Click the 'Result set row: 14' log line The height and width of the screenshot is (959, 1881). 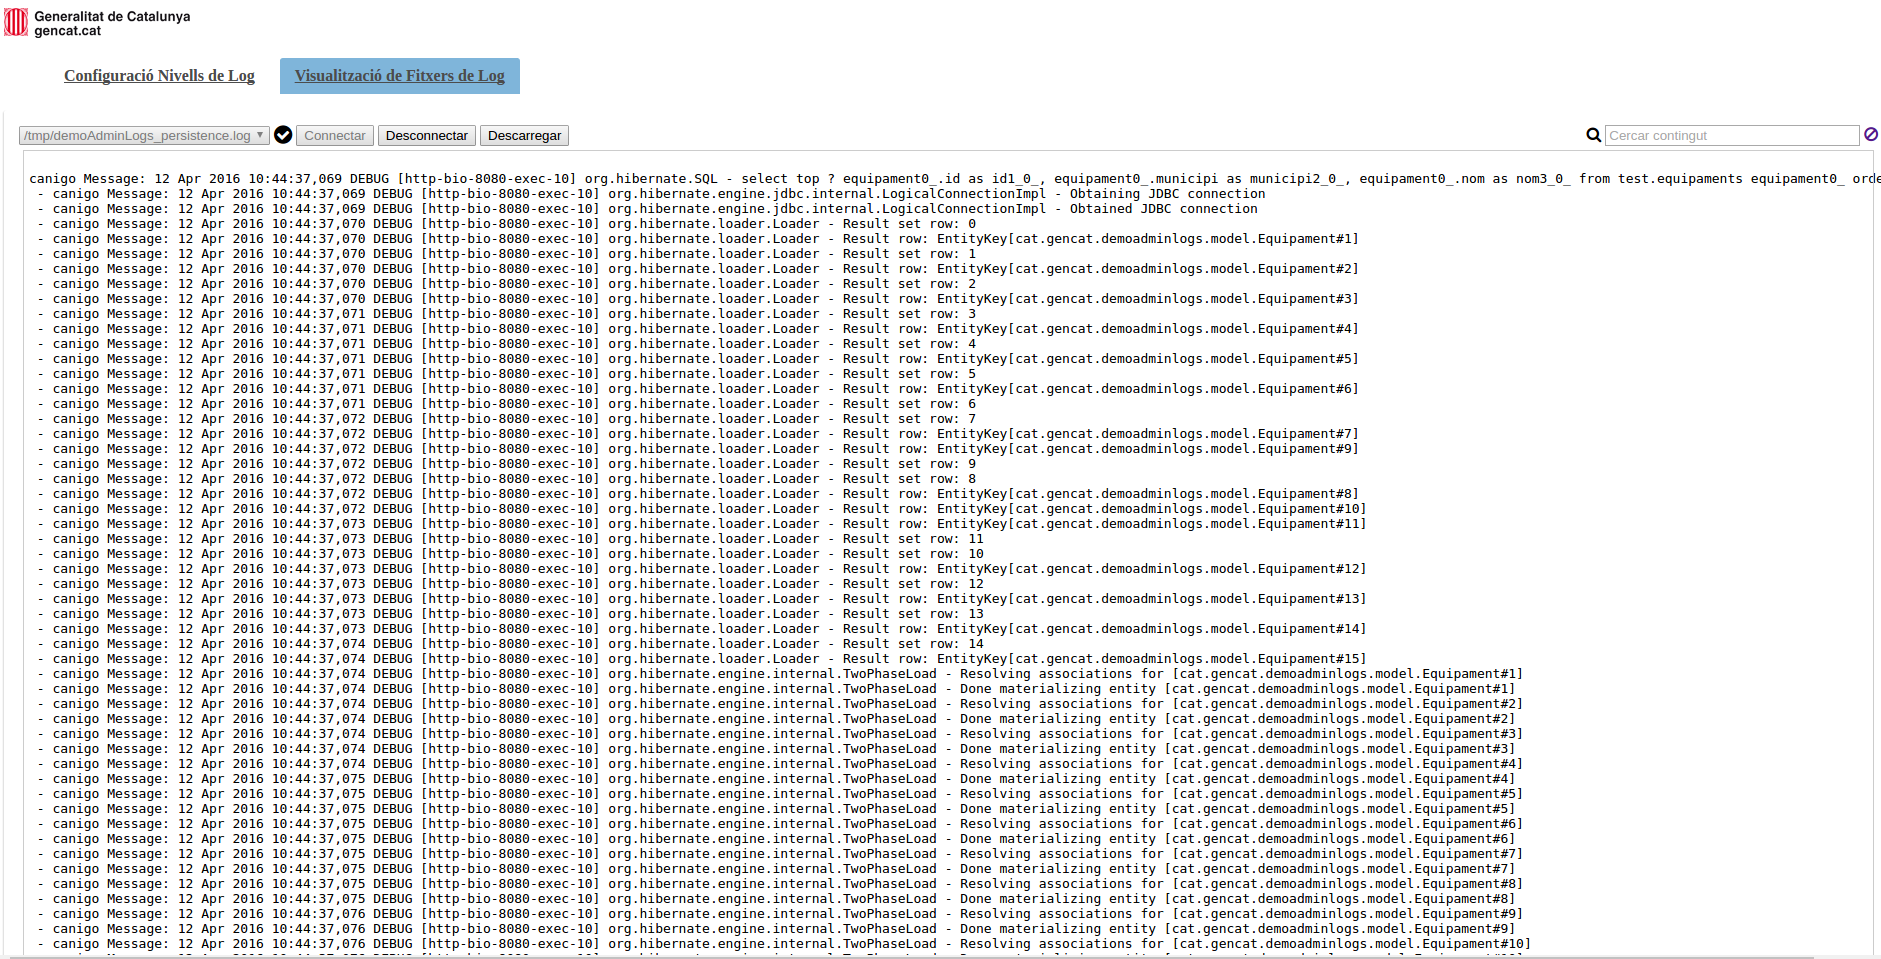(511, 644)
